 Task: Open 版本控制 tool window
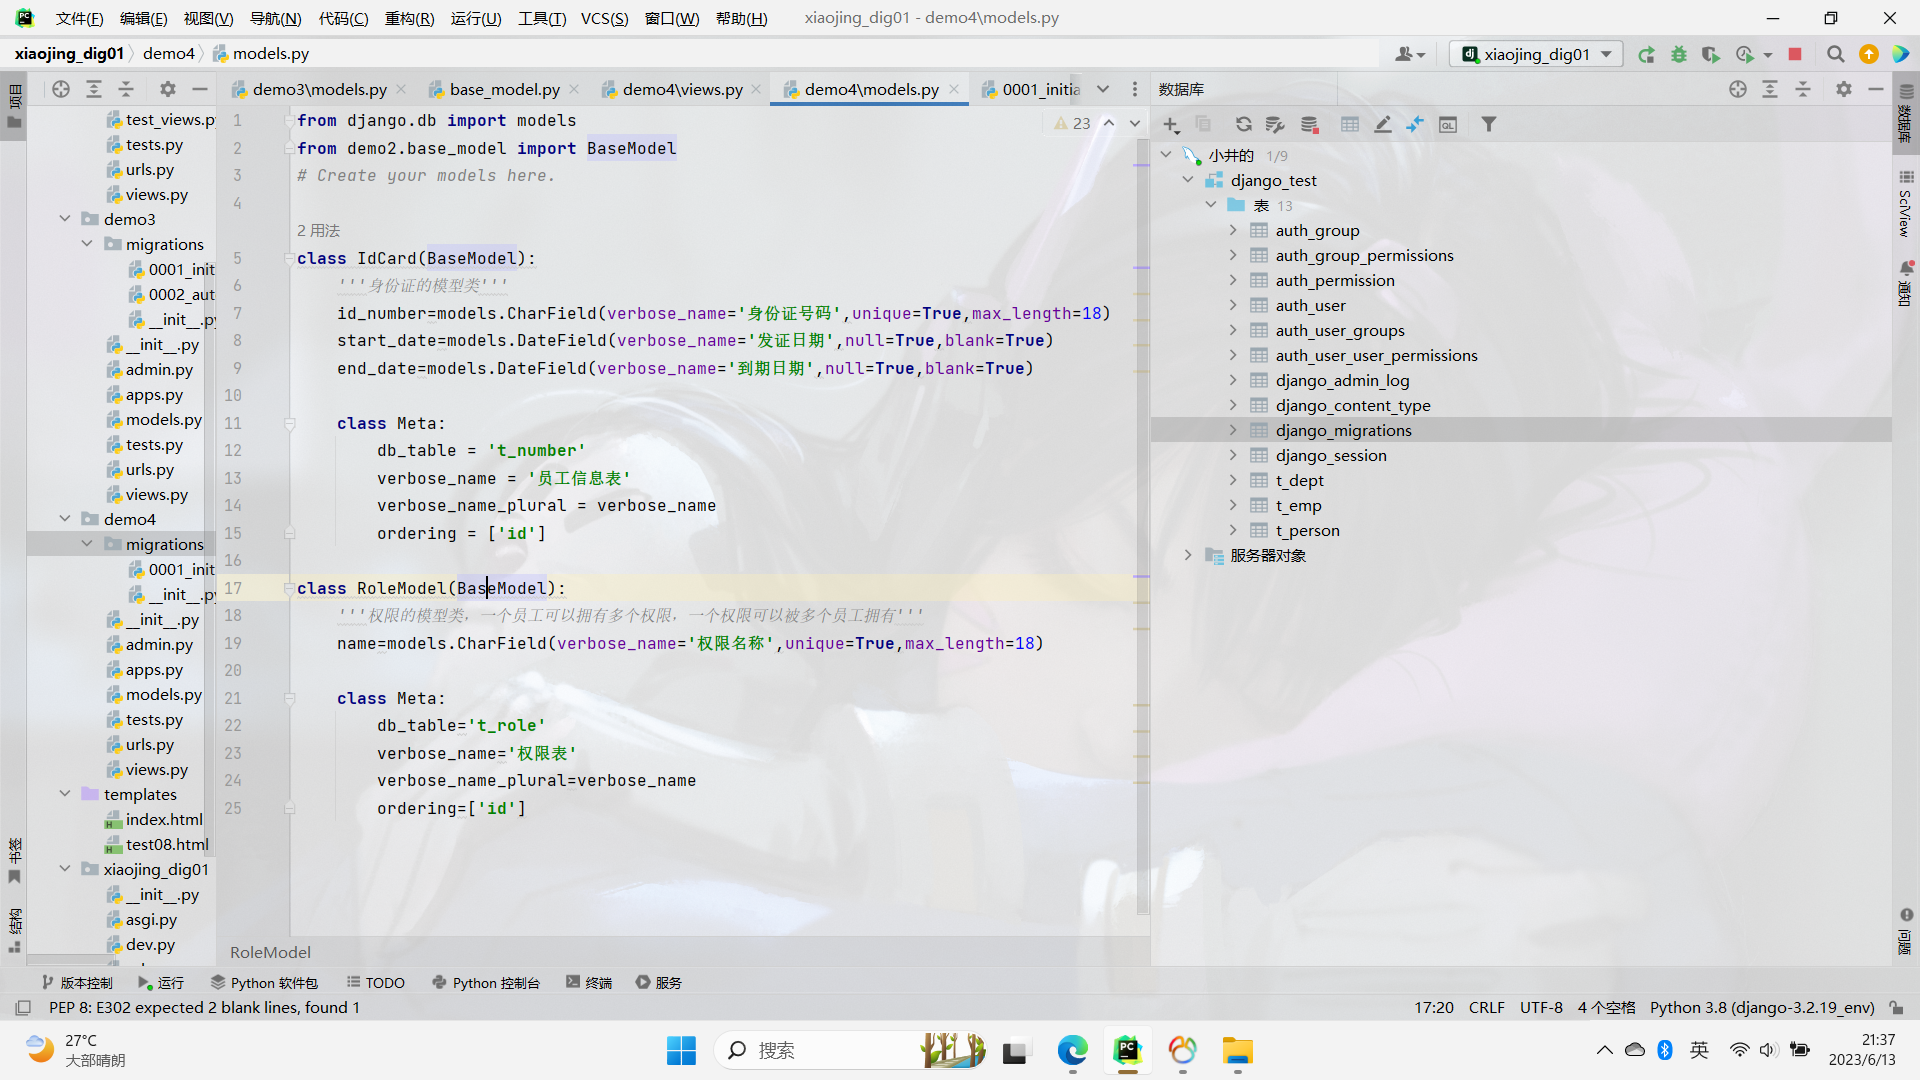77,983
